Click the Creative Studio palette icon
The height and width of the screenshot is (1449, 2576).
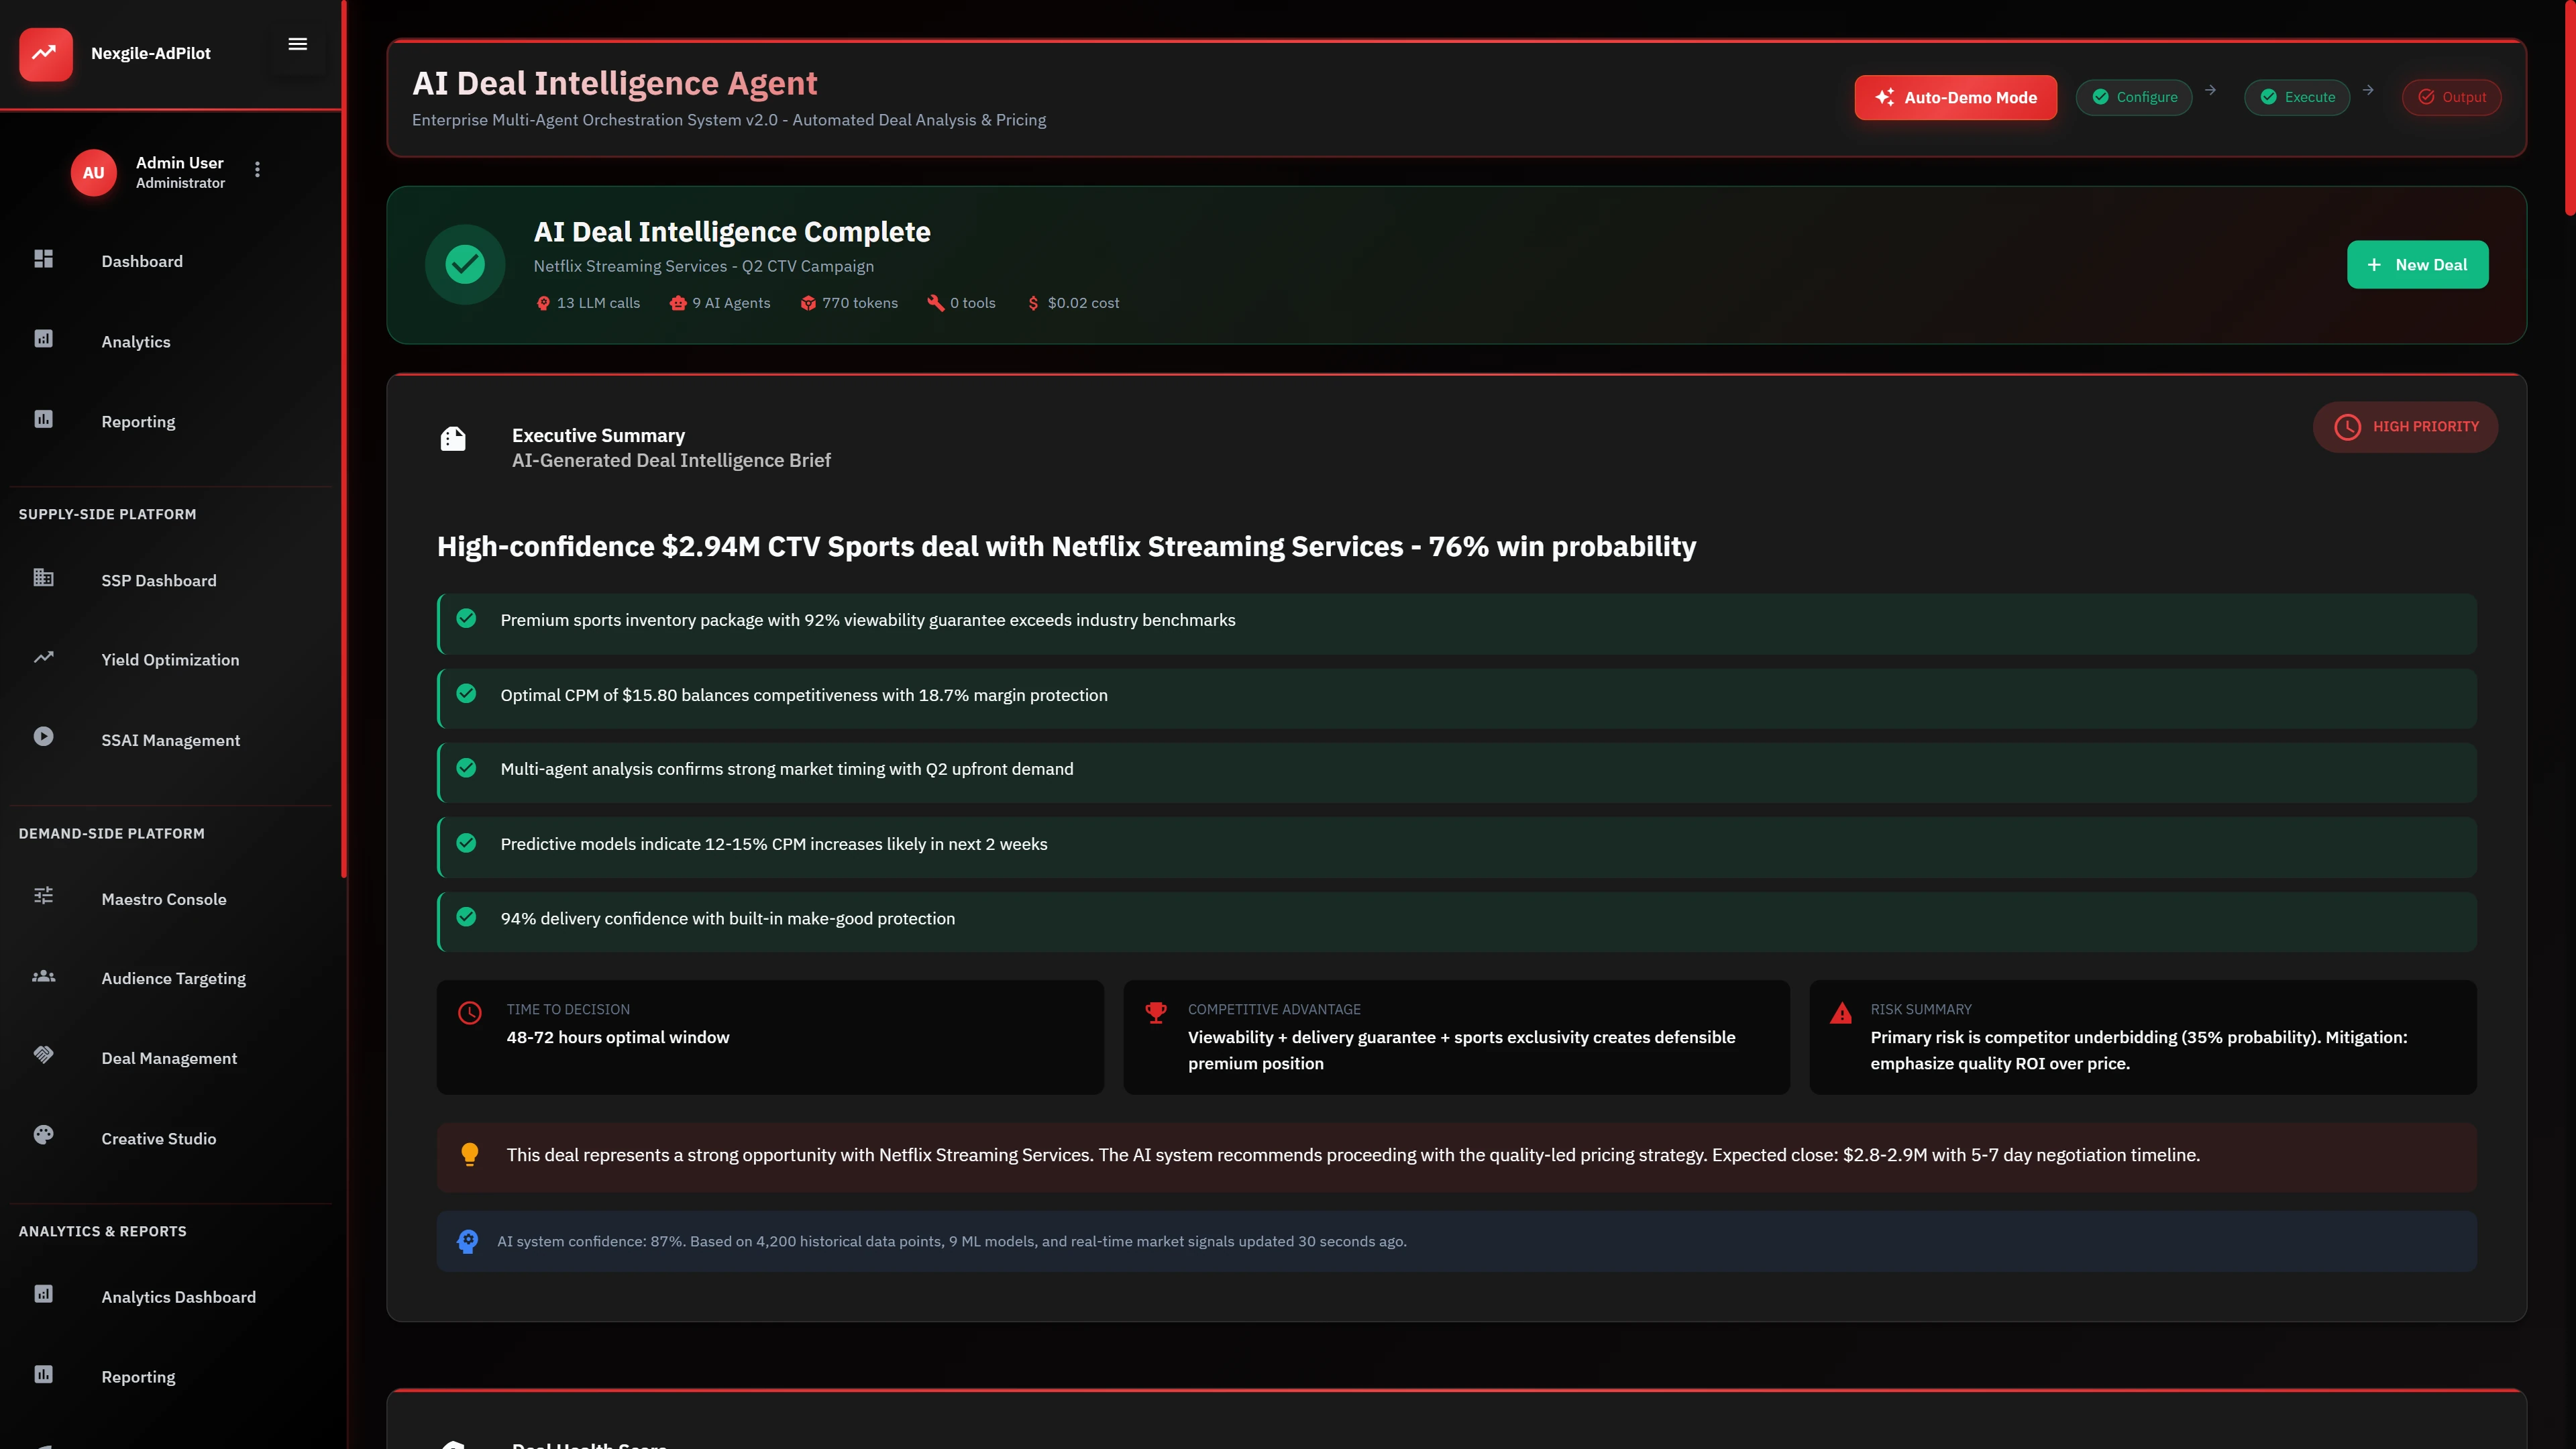pyautogui.click(x=43, y=1135)
